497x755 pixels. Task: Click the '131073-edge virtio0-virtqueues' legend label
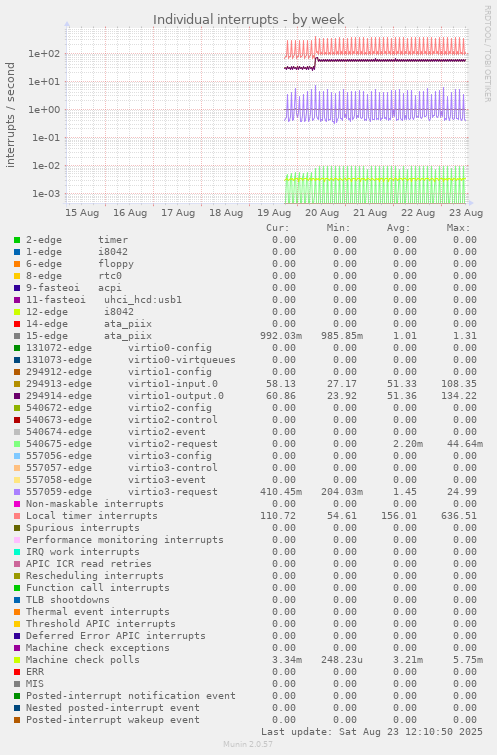[131, 360]
